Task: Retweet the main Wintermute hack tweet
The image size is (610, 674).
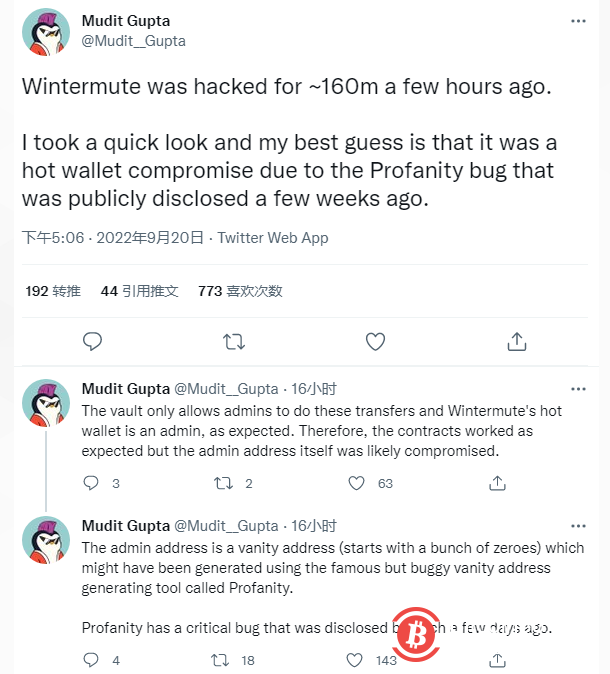Action: [234, 341]
